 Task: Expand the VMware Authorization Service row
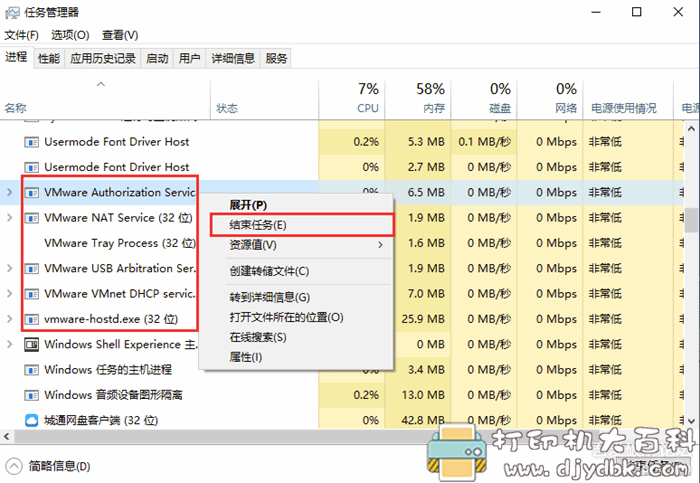(x=9, y=192)
